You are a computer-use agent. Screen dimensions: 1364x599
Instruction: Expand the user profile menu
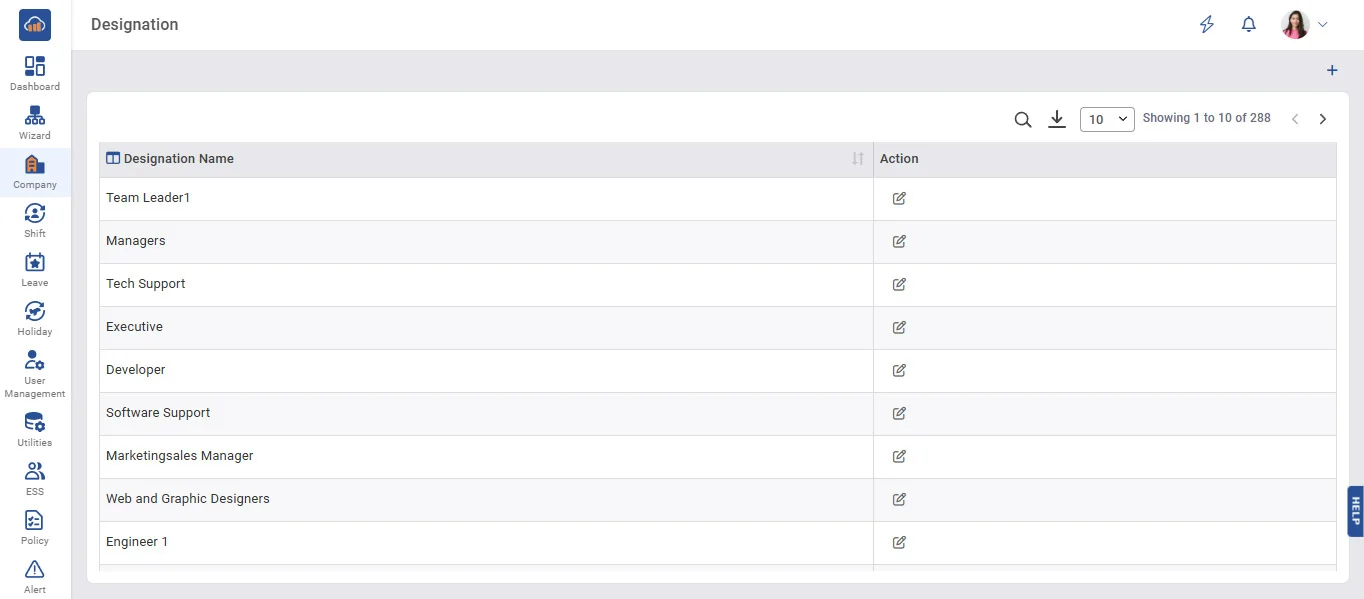(1305, 25)
